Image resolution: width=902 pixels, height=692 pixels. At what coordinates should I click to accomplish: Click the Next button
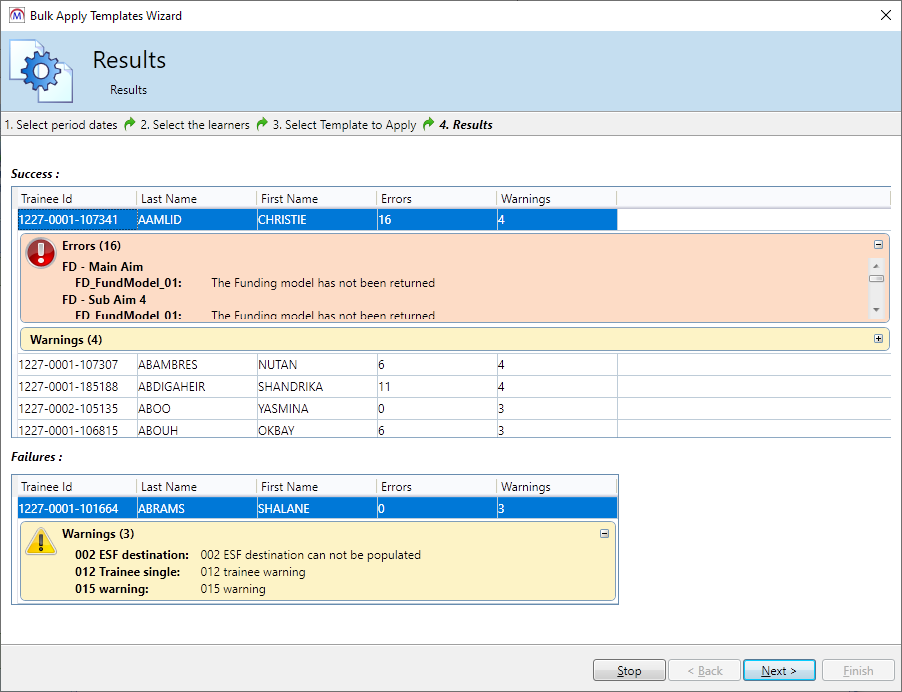click(x=779, y=671)
